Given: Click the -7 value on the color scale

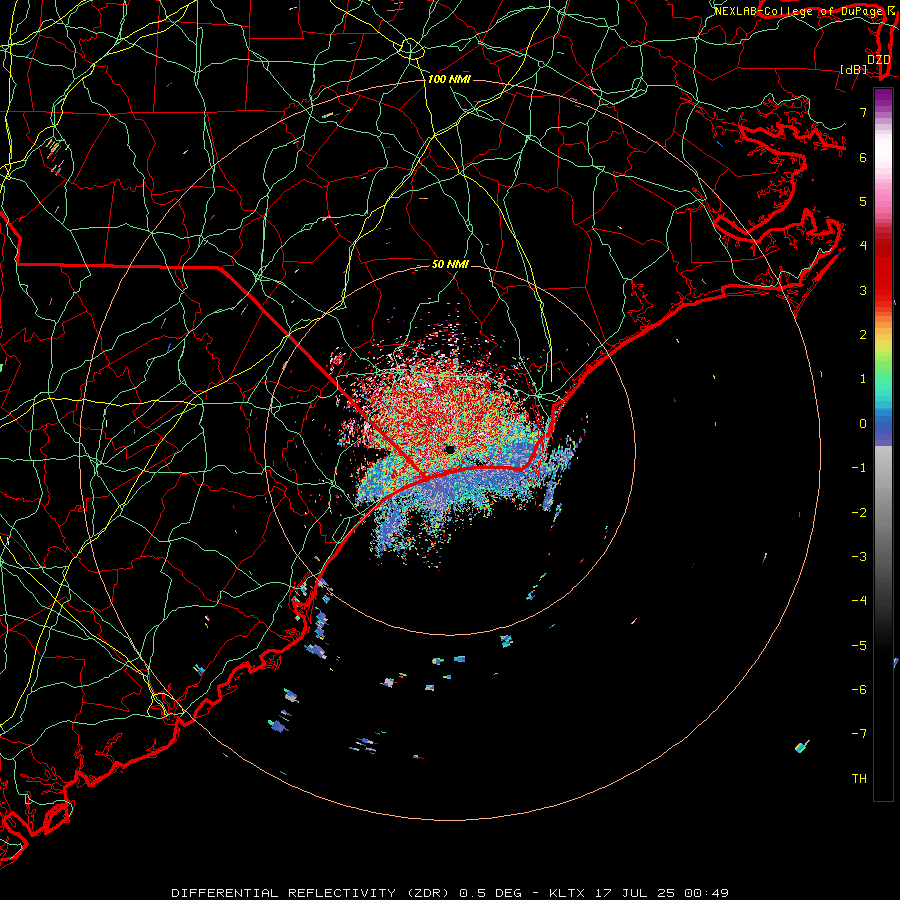Looking at the screenshot, I should pyautogui.click(x=859, y=734).
